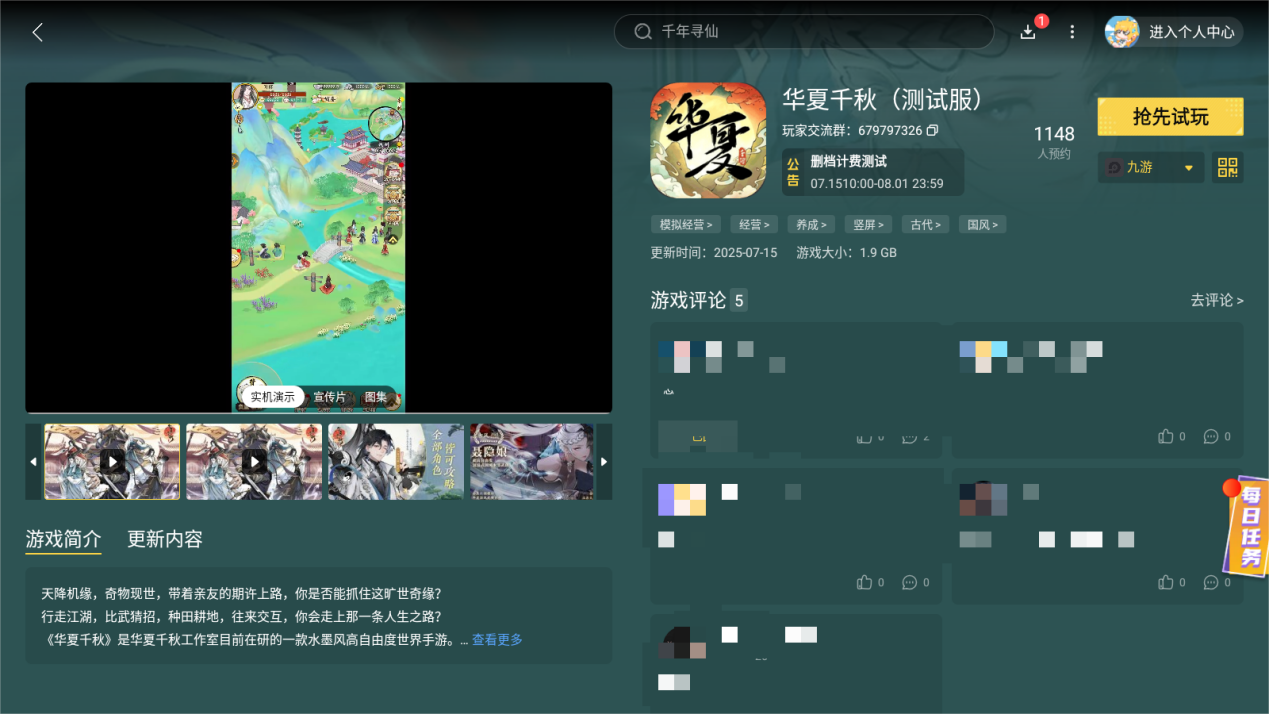Open the 每日任务 floating badge
The height and width of the screenshot is (714, 1269).
1246,527
